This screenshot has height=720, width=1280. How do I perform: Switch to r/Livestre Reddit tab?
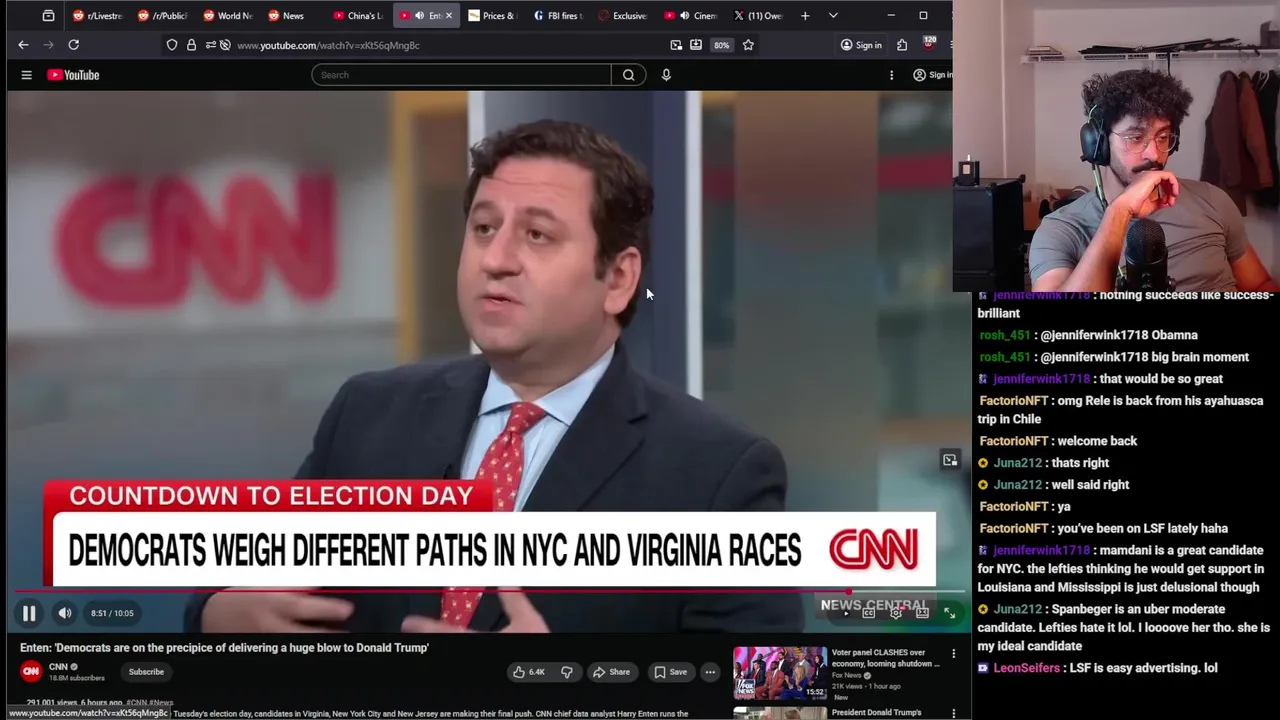click(98, 16)
